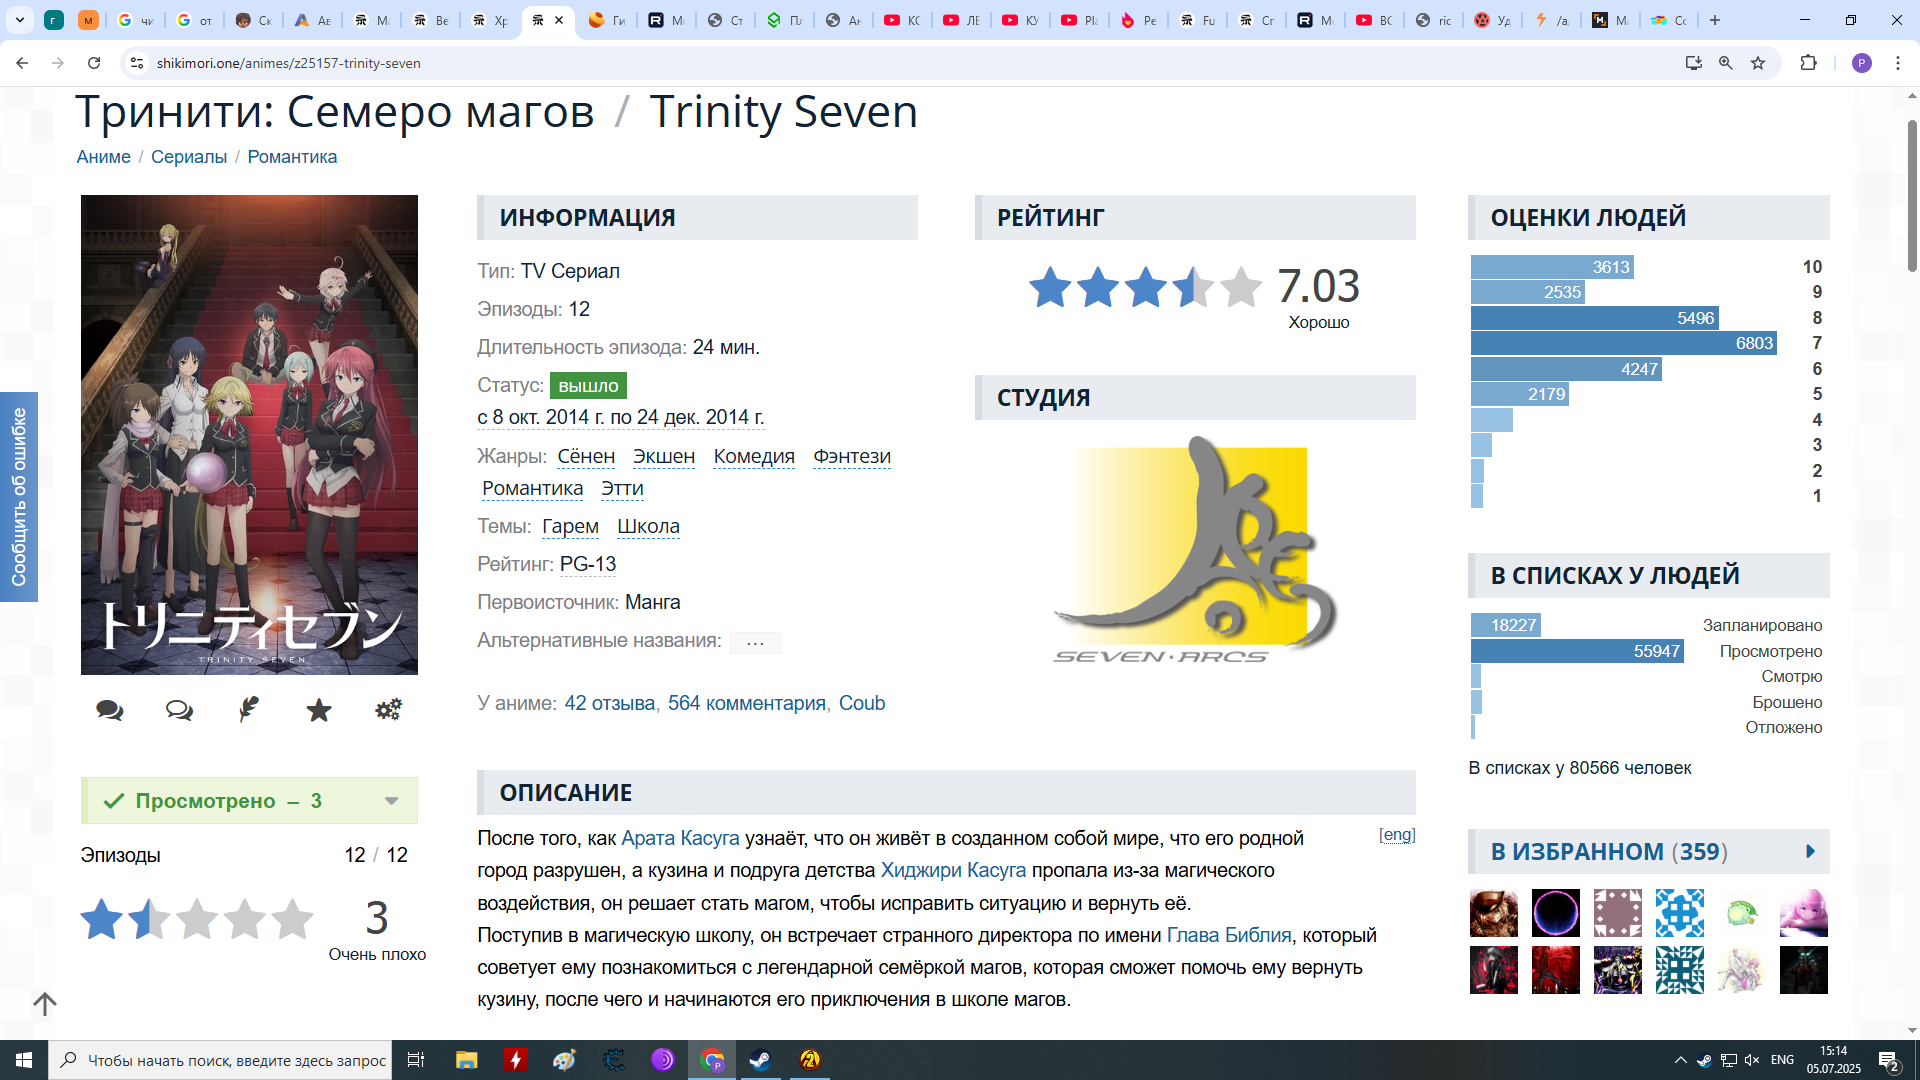
Task: Add to favorites with the star icon
Action: [x=319, y=710]
